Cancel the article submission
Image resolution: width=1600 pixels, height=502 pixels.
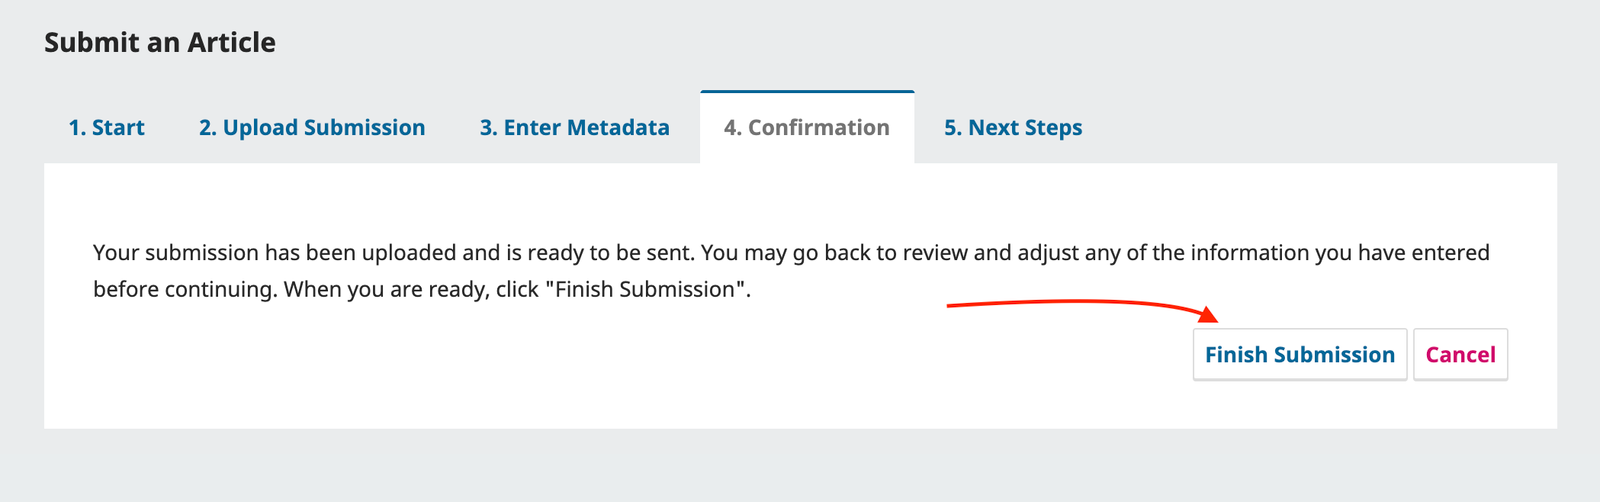click(x=1460, y=355)
